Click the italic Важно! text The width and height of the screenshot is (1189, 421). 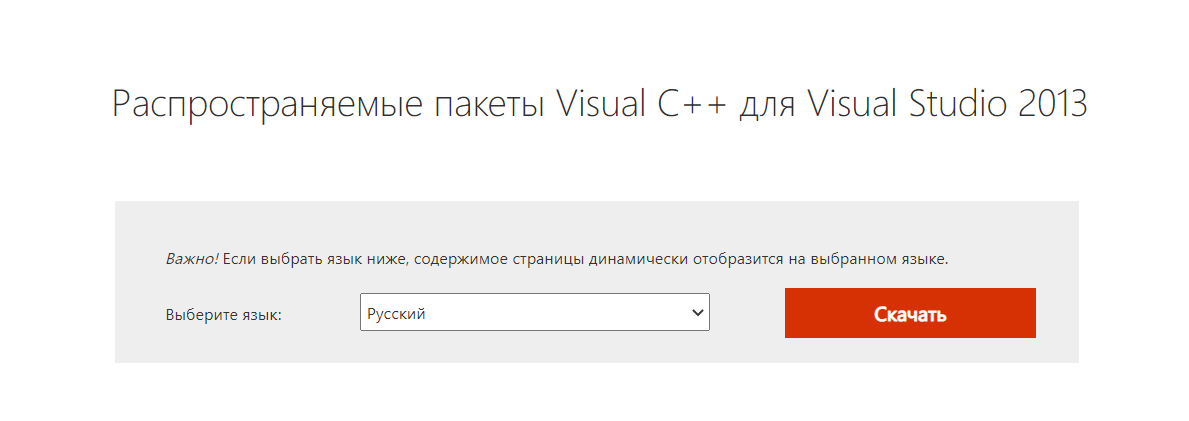point(192,259)
